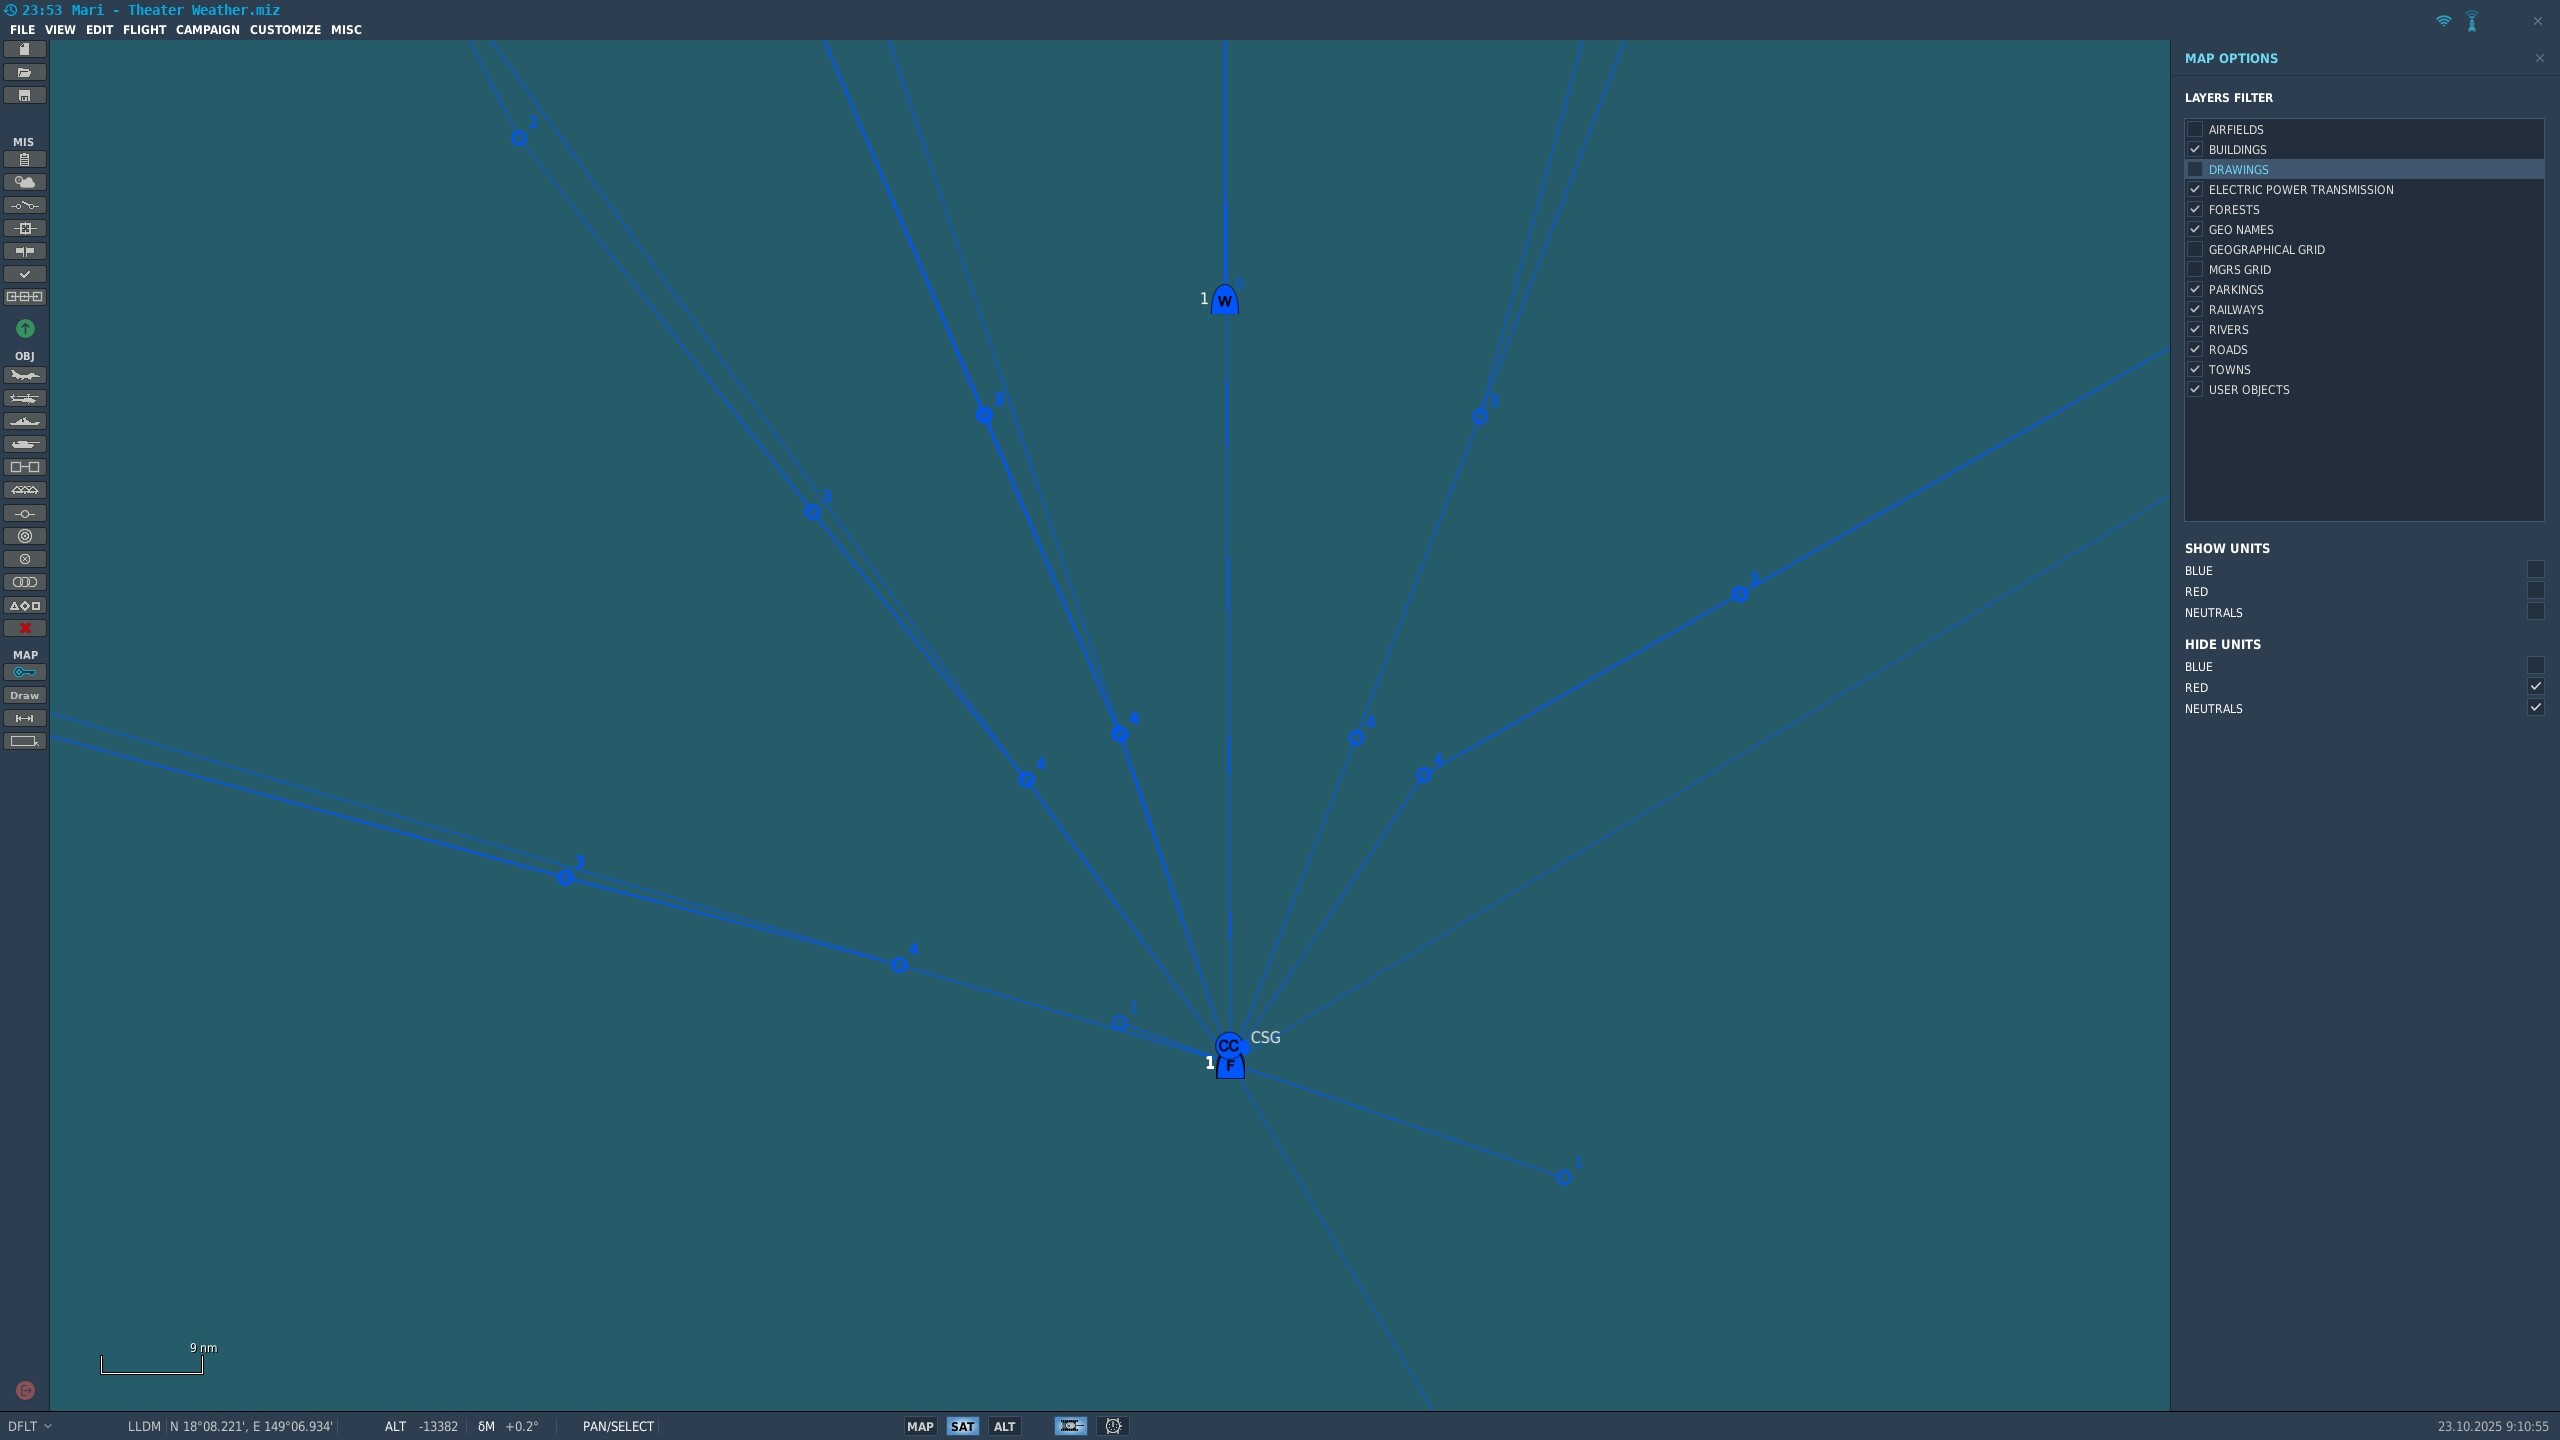Image resolution: width=2560 pixels, height=1440 pixels.
Task: Click the distance ruler tool
Action: click(x=24, y=718)
